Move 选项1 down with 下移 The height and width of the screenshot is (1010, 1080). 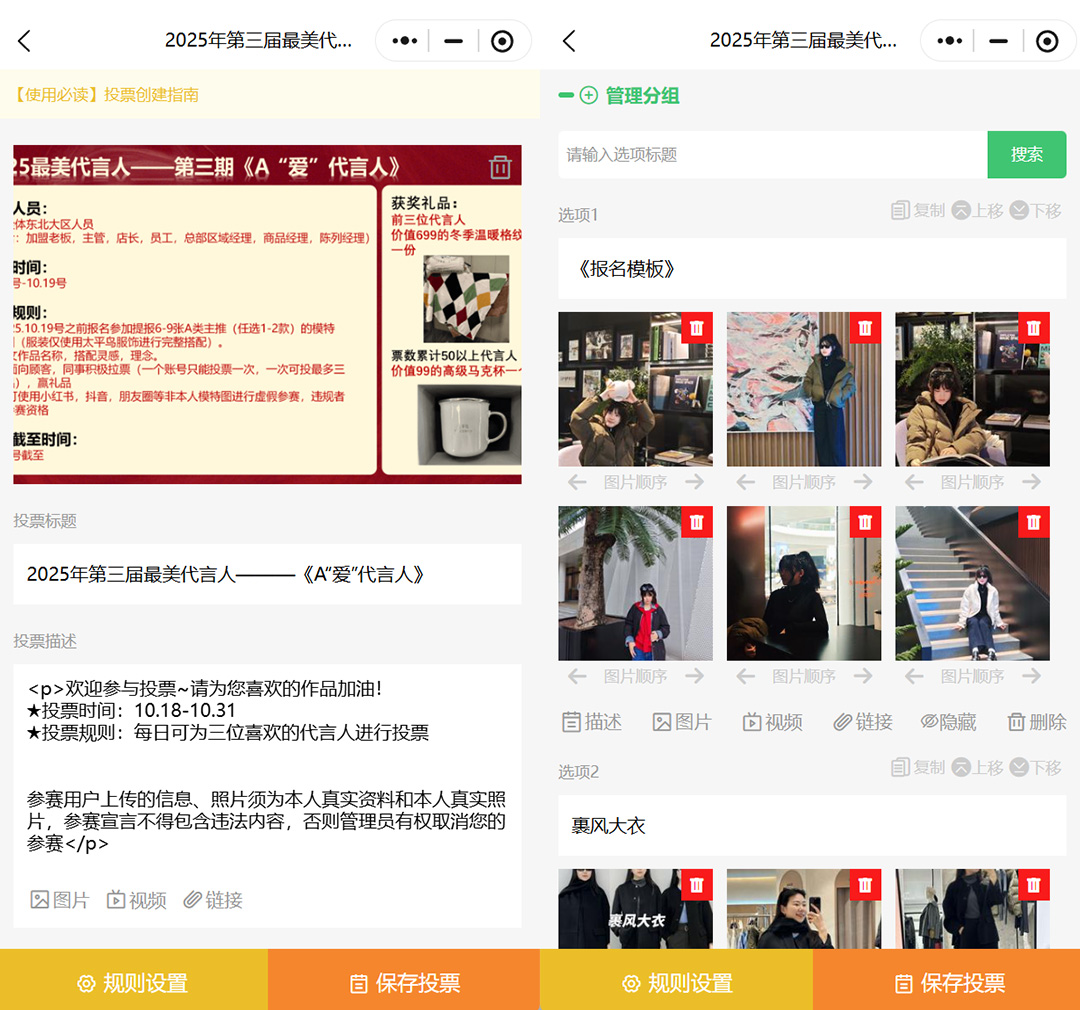1036,211
